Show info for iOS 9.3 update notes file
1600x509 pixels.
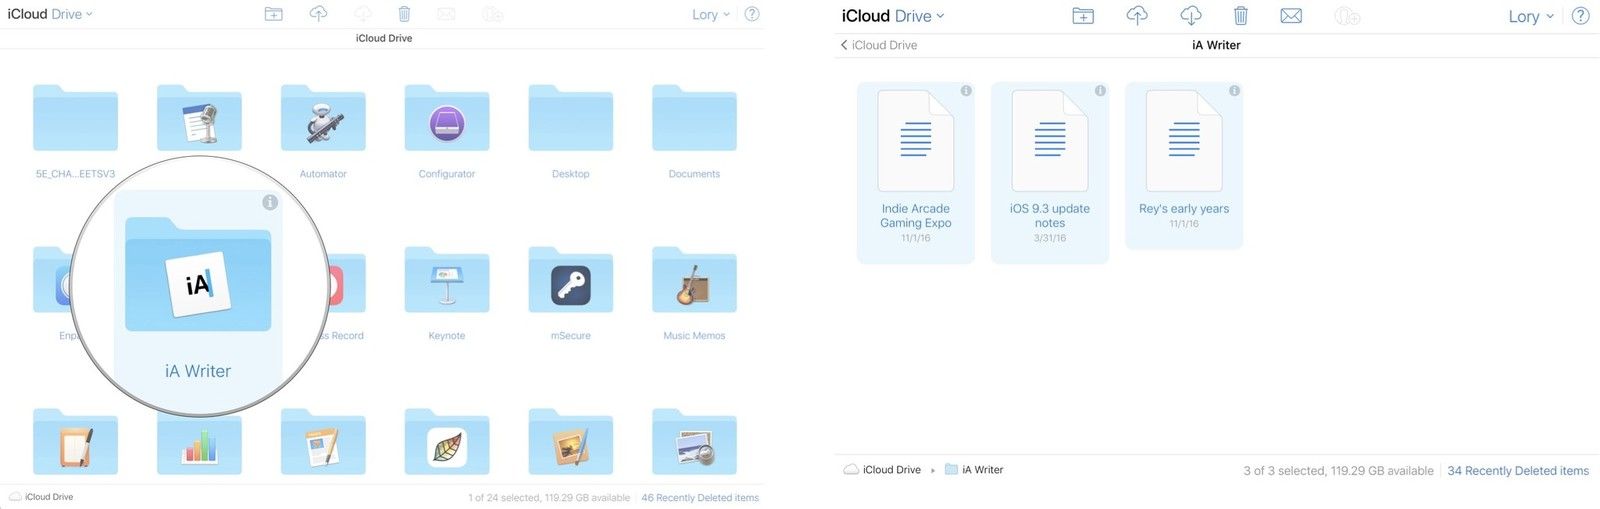(1100, 91)
